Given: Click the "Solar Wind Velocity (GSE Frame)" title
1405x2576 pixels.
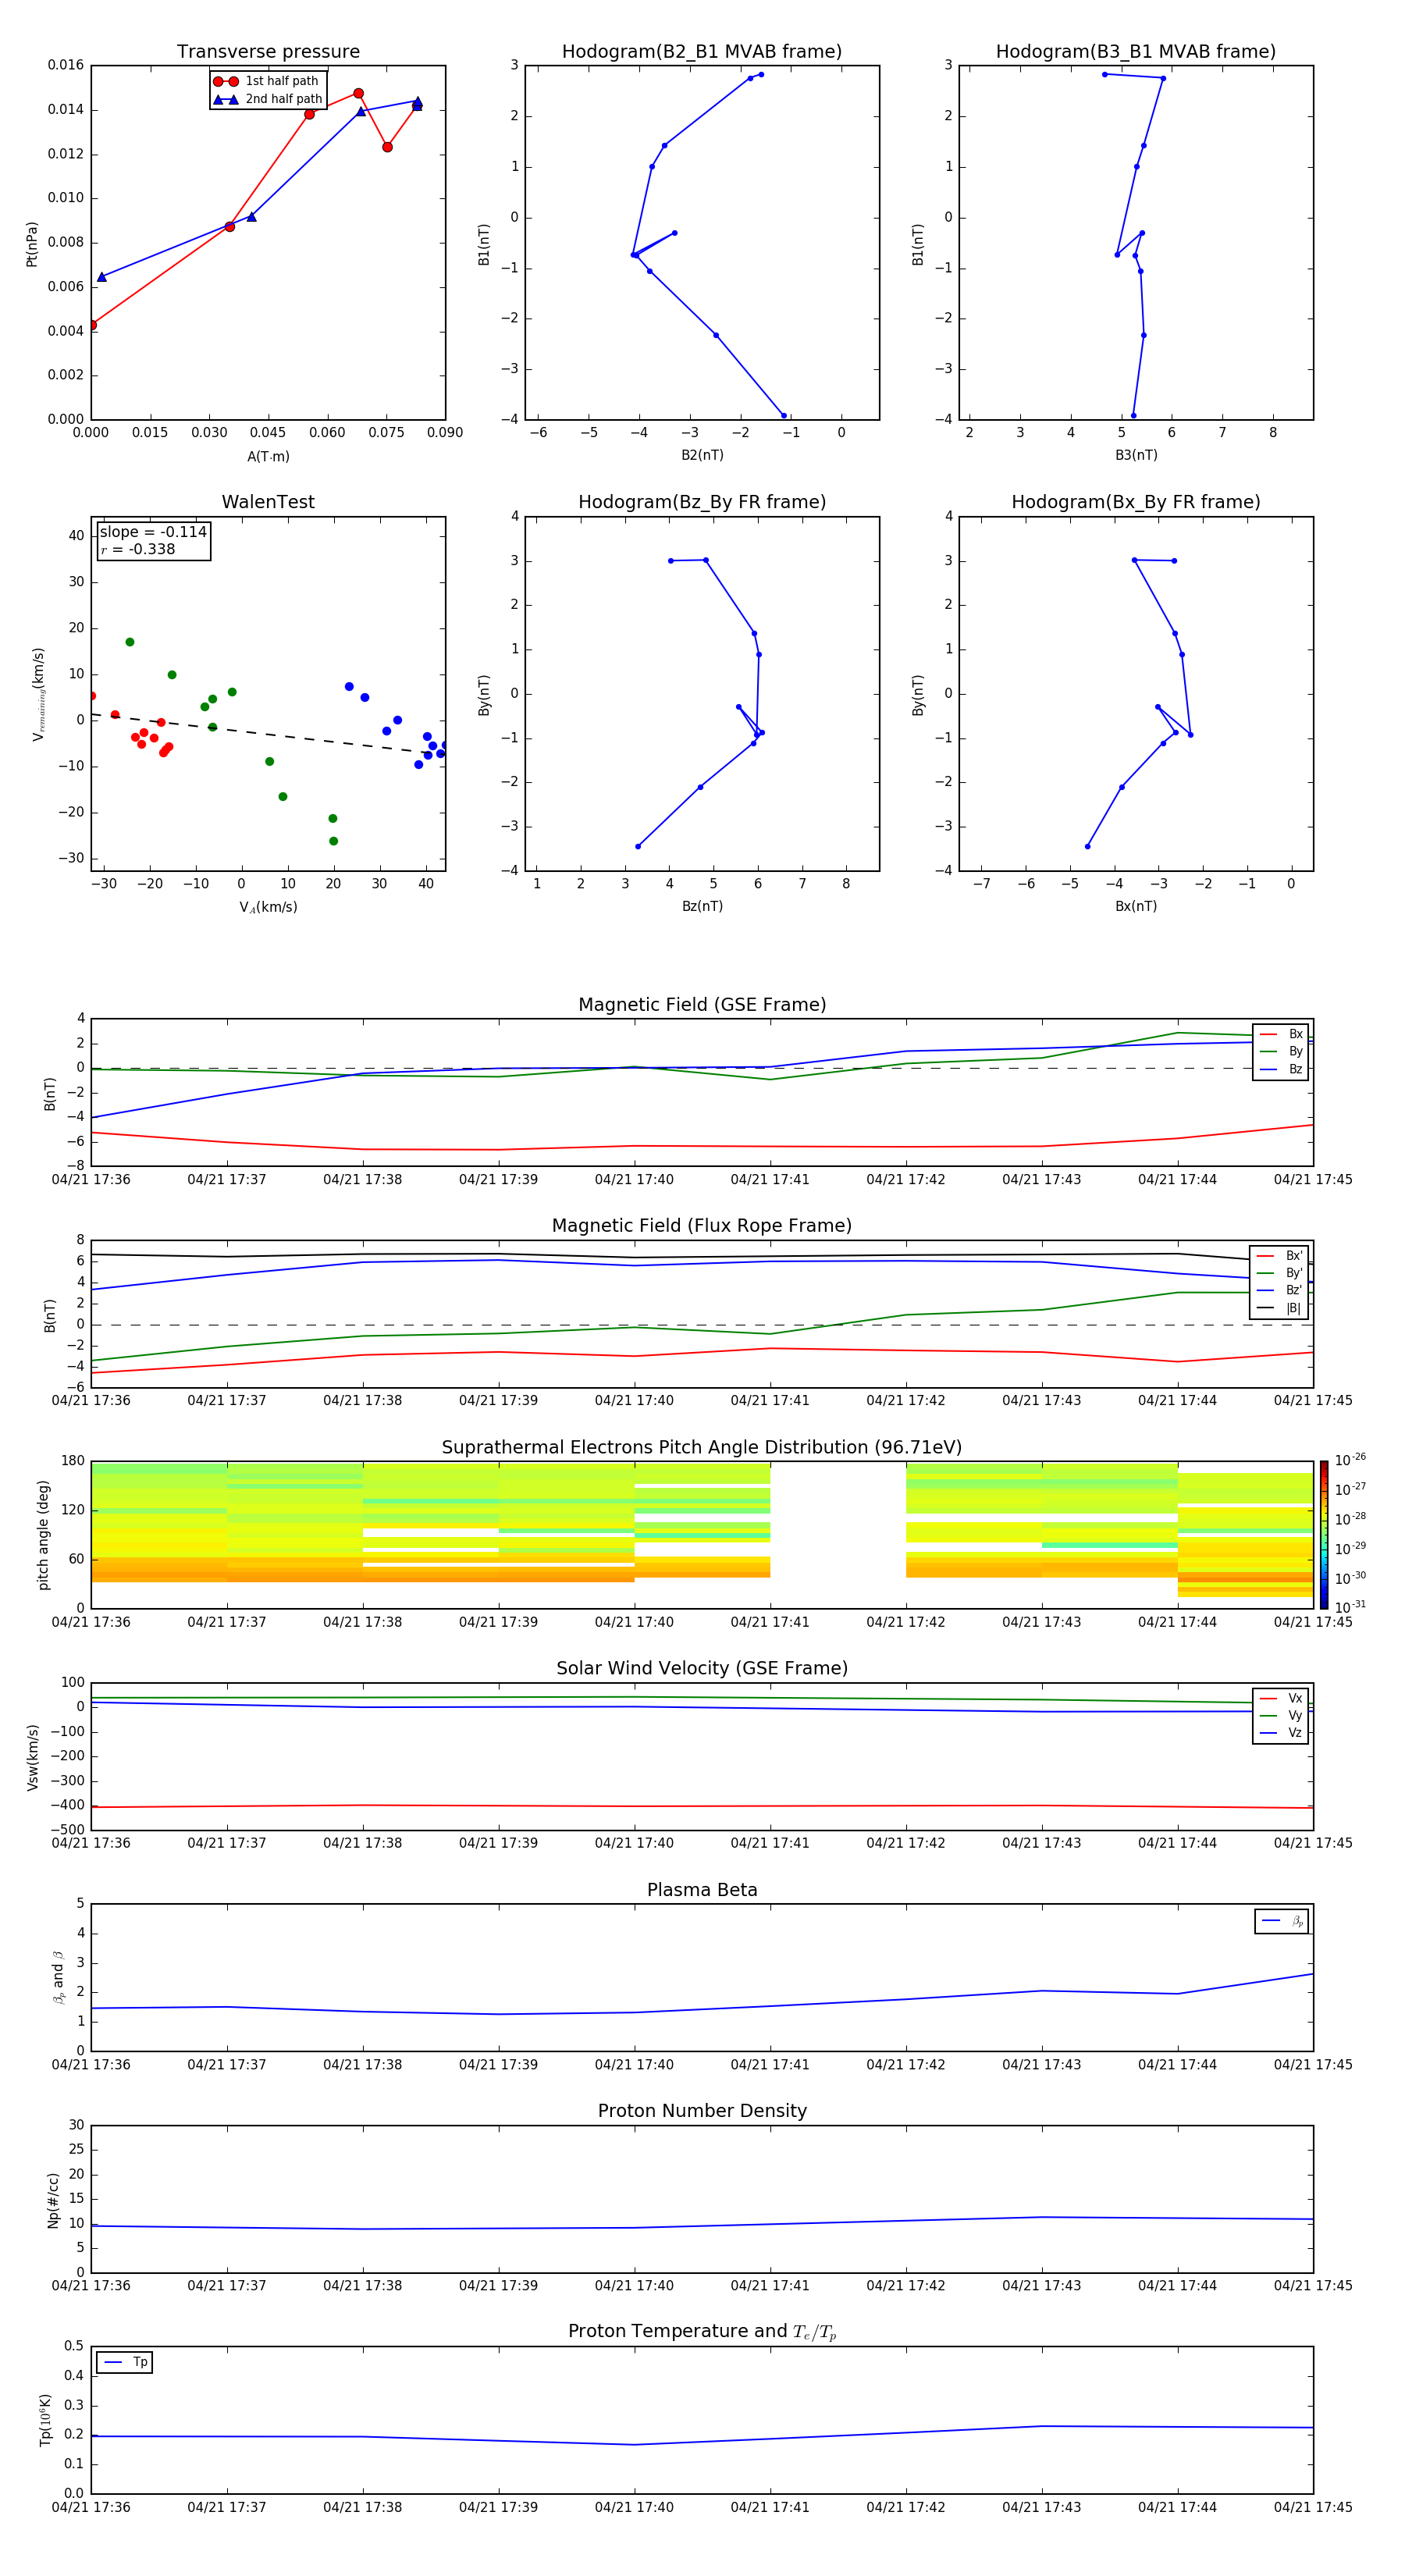Looking at the screenshot, I should coord(702,1669).
